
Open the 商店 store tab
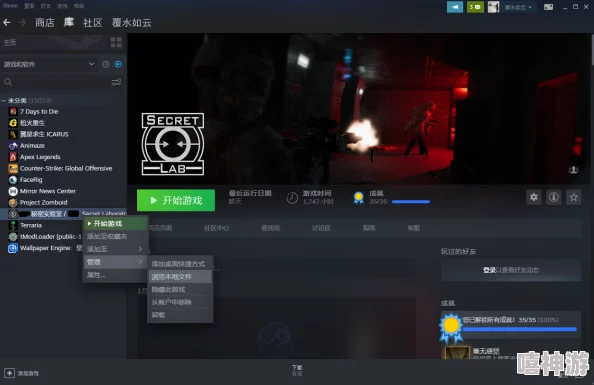[x=45, y=23]
